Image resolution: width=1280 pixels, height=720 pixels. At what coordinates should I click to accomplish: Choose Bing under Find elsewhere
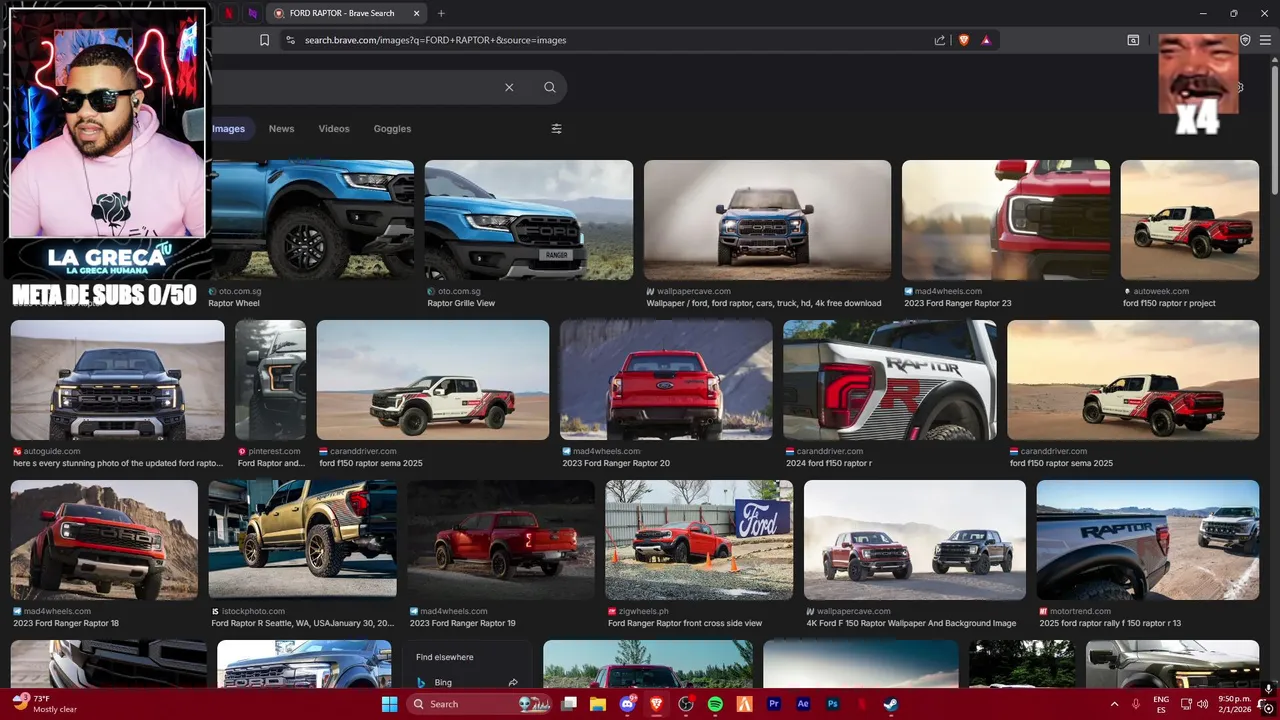pos(467,682)
